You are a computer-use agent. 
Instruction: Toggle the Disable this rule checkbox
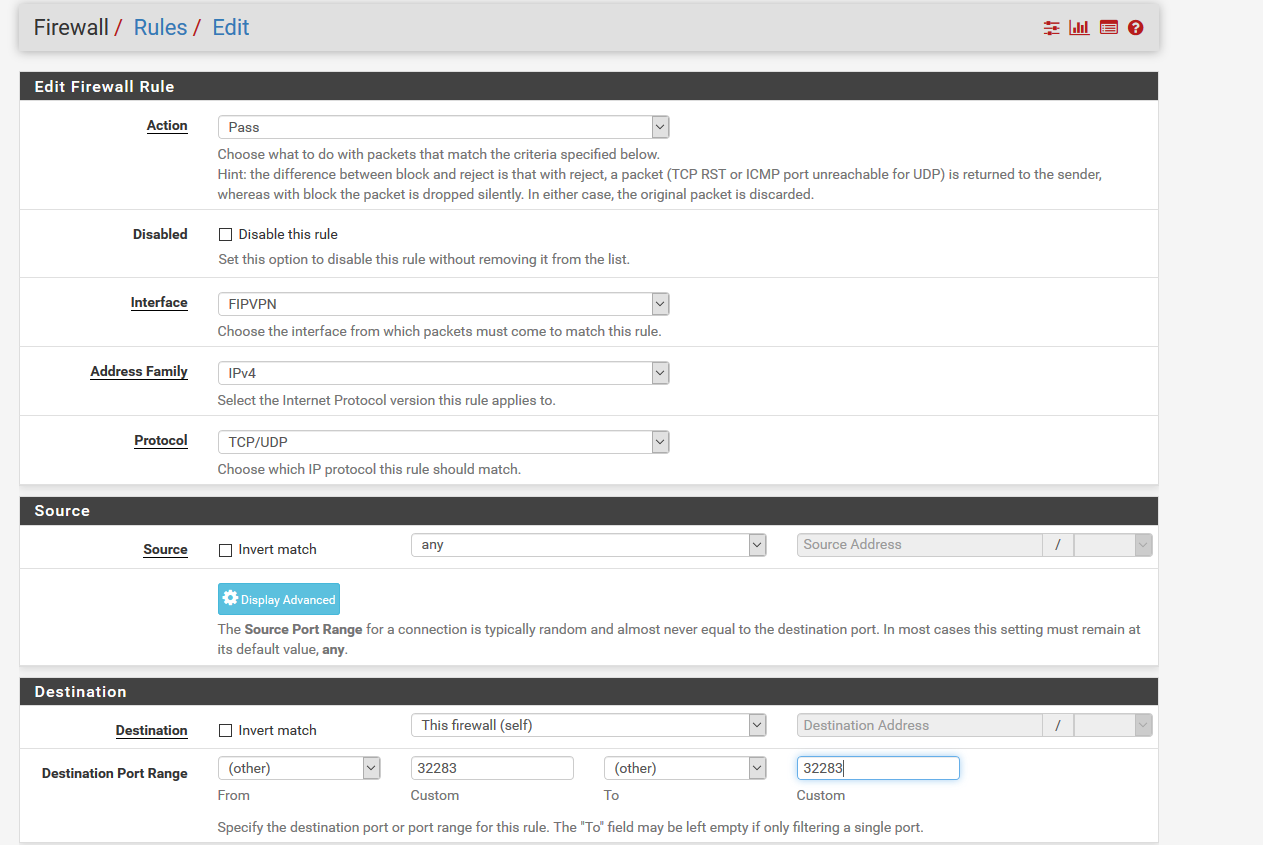pyautogui.click(x=225, y=235)
